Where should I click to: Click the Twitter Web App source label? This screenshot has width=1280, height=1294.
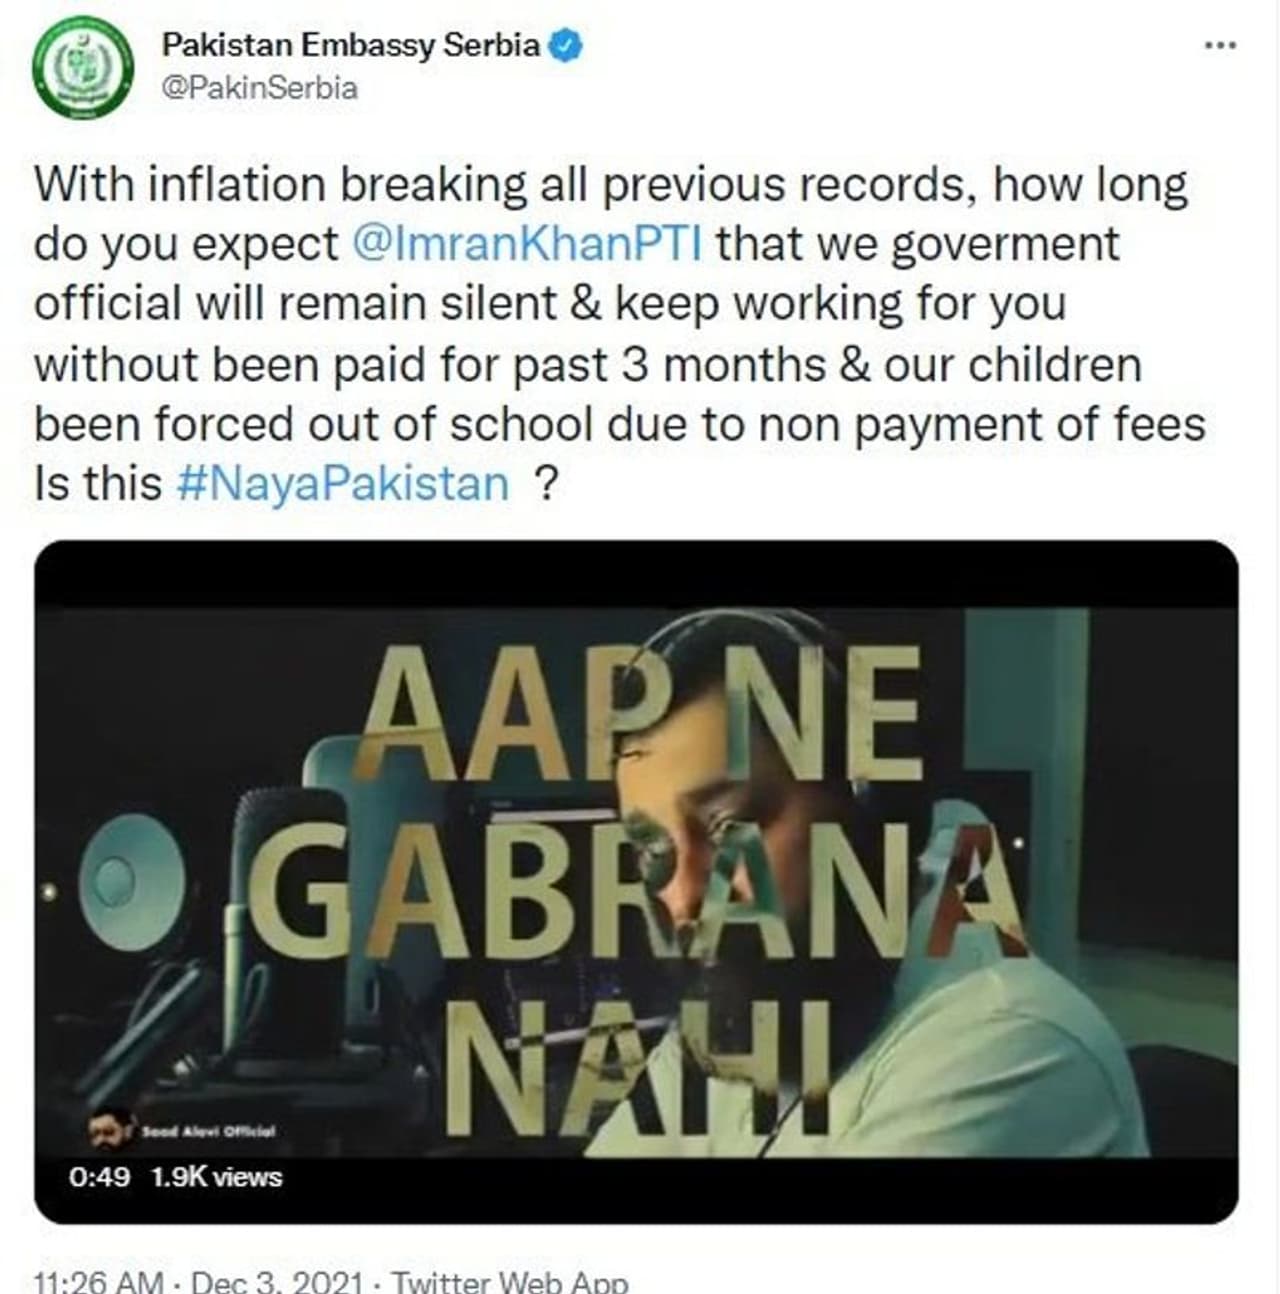coord(509,1281)
